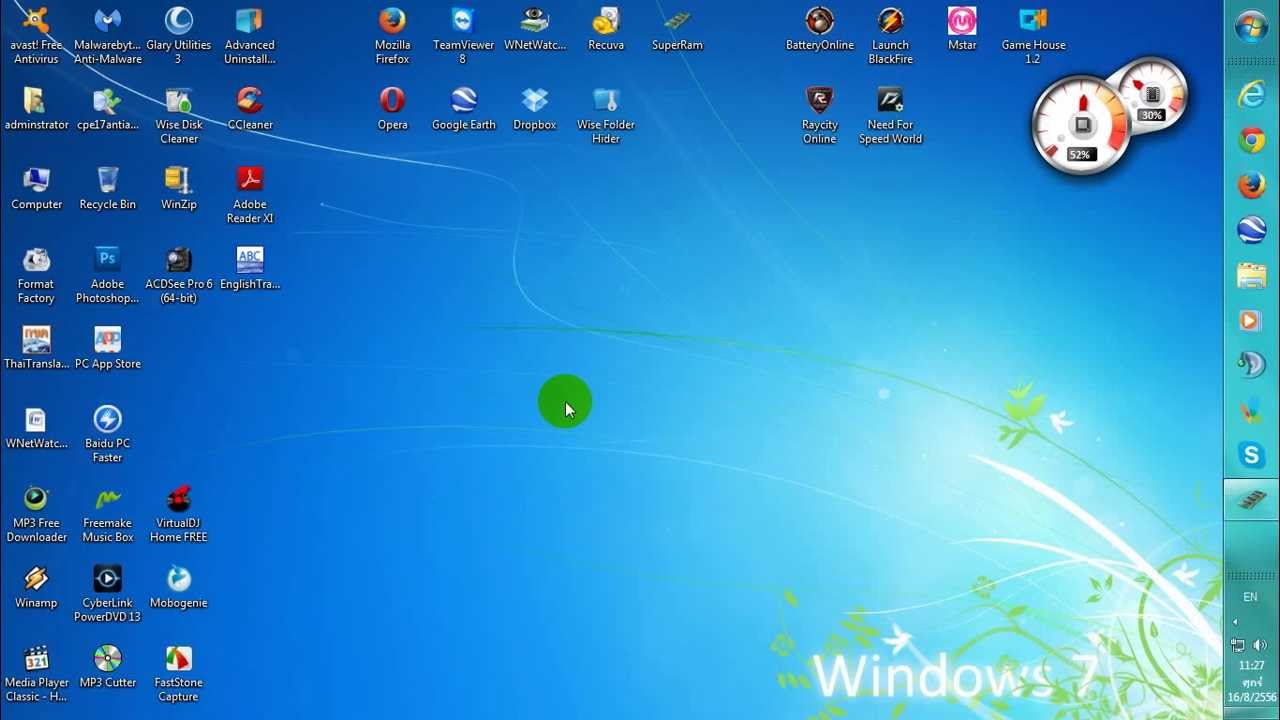The image size is (1280, 720).
Task: Open Google Chrome from the taskbar
Action: pyautogui.click(x=1252, y=140)
